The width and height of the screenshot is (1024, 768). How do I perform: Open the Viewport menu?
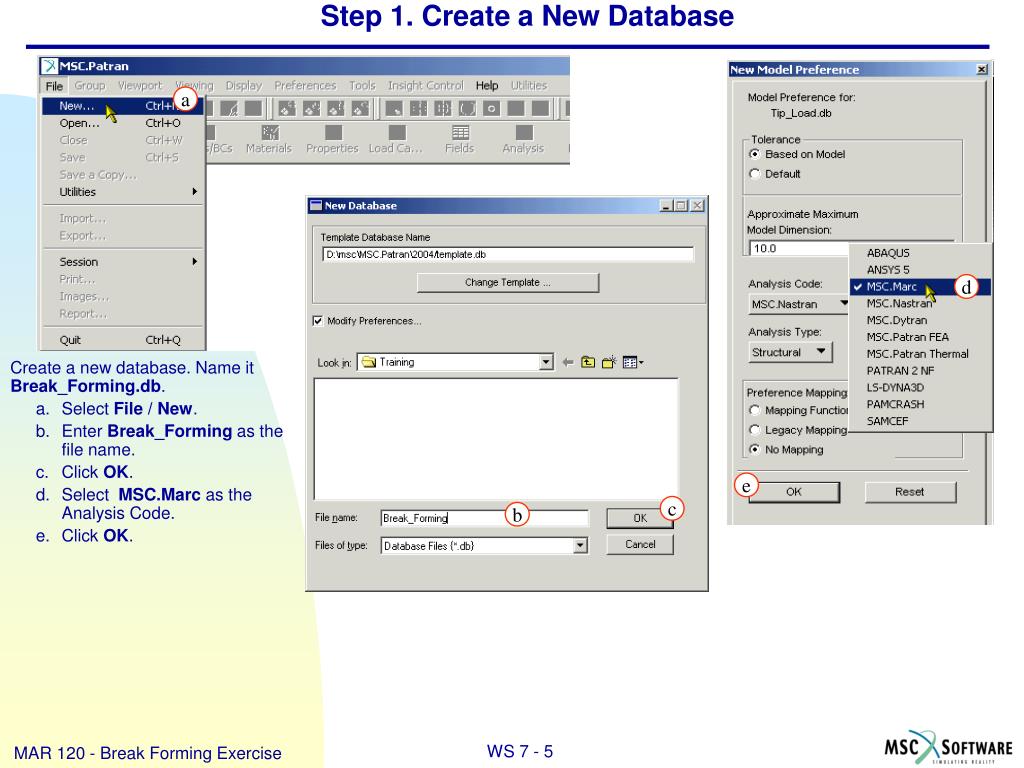140,86
